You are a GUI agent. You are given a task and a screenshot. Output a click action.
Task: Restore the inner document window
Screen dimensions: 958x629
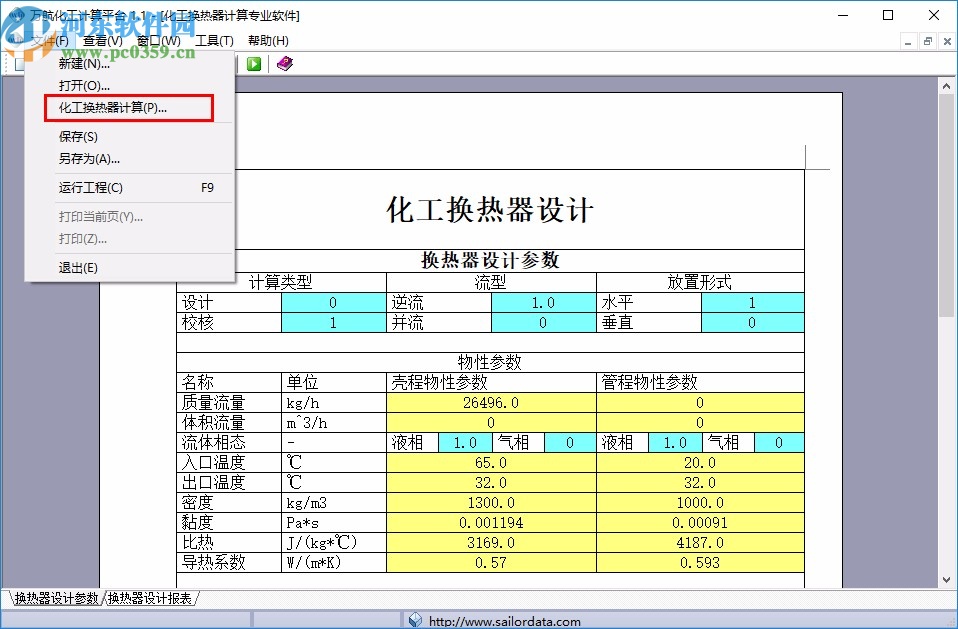tap(927, 42)
